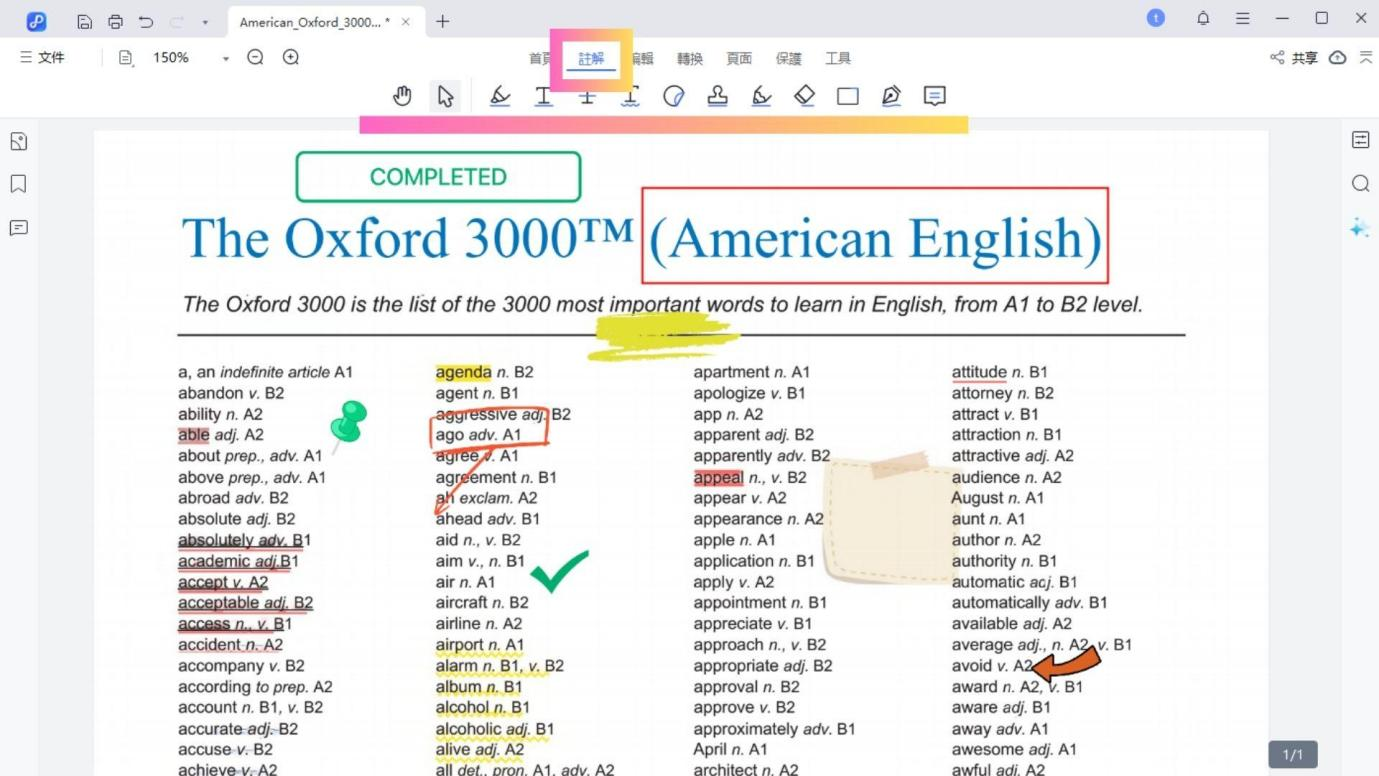Screen dimensions: 1379x776
Task: Select the Hand pan tool
Action: pyautogui.click(x=402, y=96)
